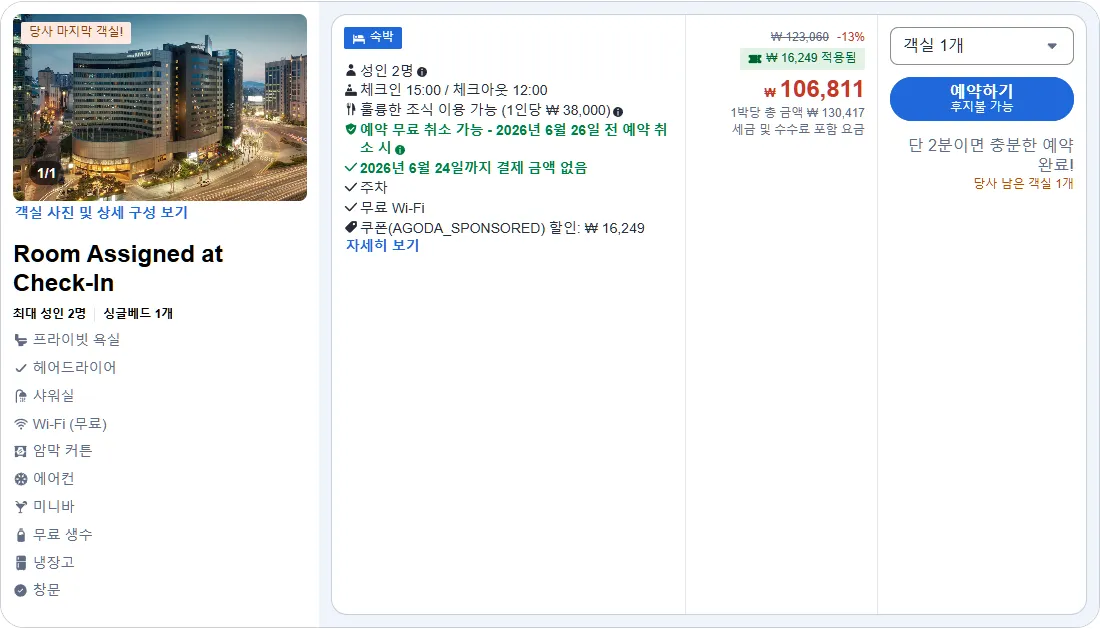Click the refrigerator icon beside 냉장고

tap(21, 562)
